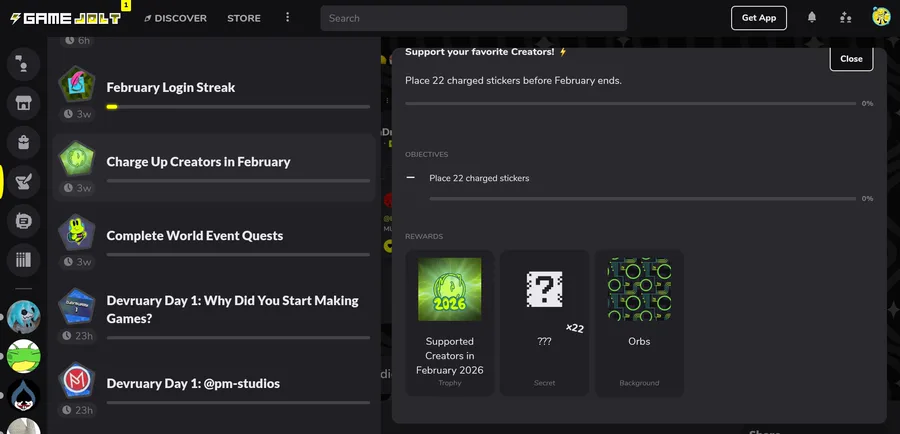This screenshot has height=434, width=900.
Task: Click the Orbs background reward thumbnail
Action: click(x=639, y=290)
